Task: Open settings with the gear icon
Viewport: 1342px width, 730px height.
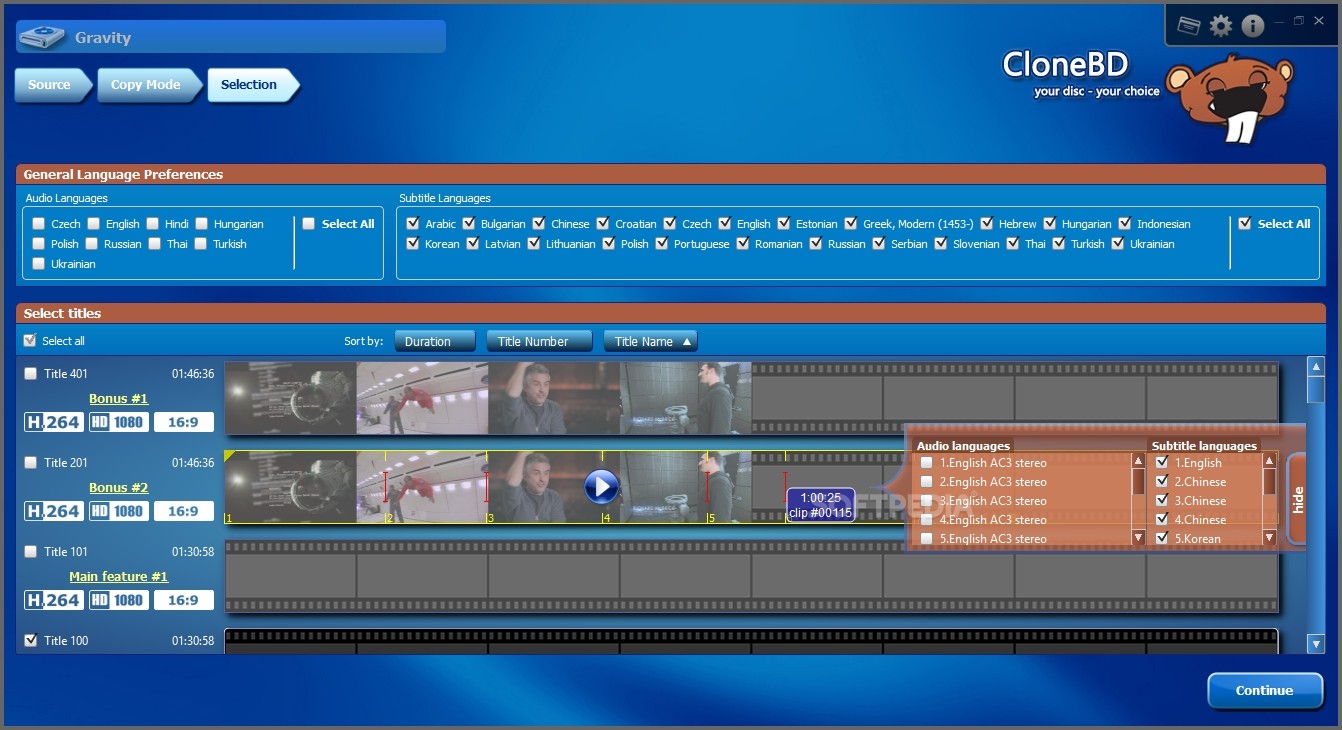Action: 1221,26
